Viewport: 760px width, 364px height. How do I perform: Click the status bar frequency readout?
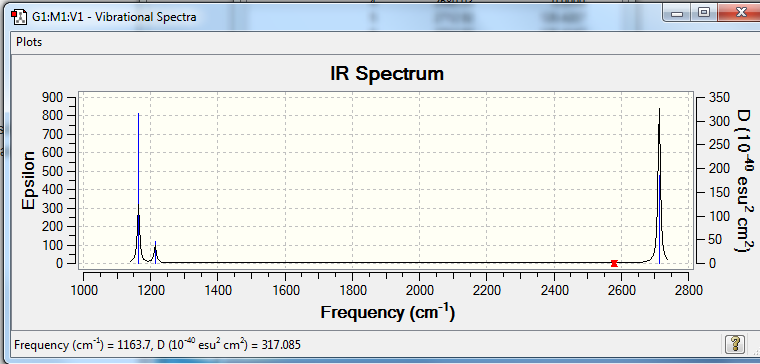point(158,345)
